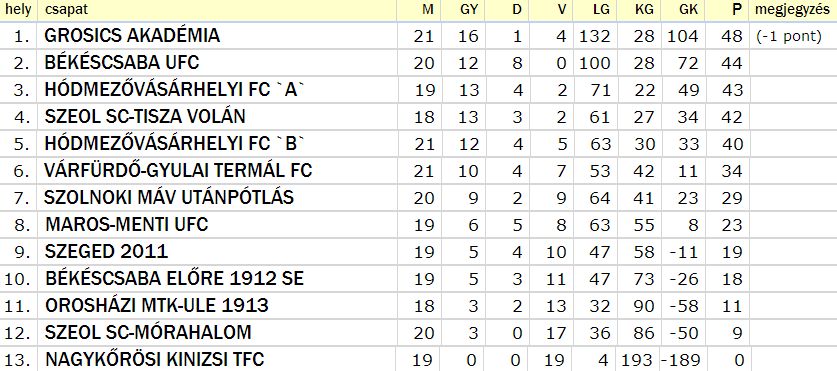The height and width of the screenshot is (371, 837).
Task: Select SZEGED 2011 team name
Action: [x=106, y=251]
